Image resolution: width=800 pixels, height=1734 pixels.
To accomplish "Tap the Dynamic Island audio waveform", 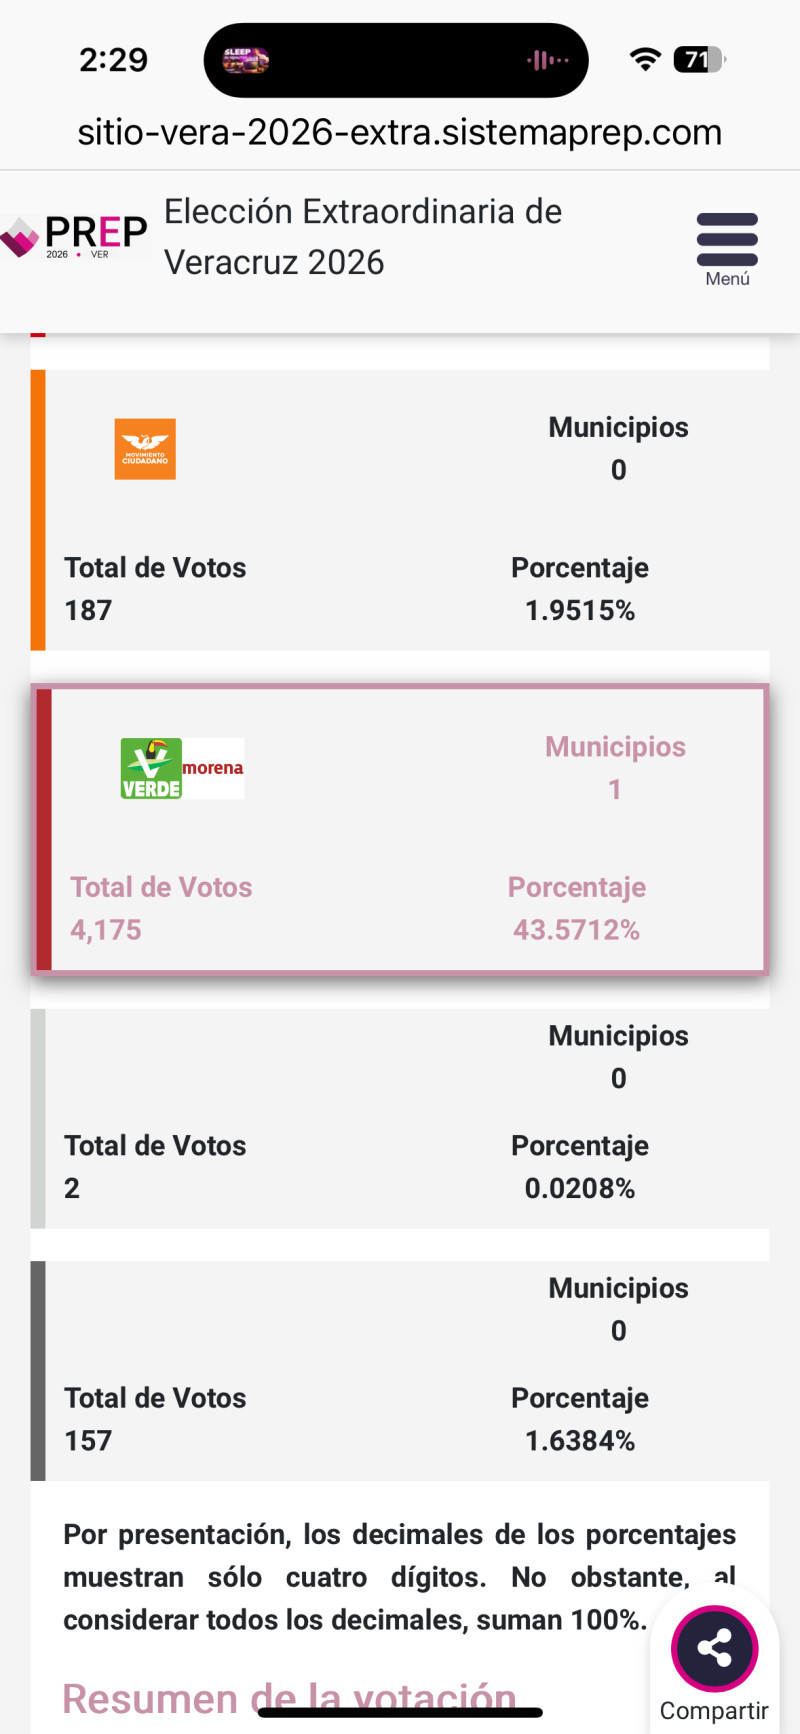I will [547, 61].
